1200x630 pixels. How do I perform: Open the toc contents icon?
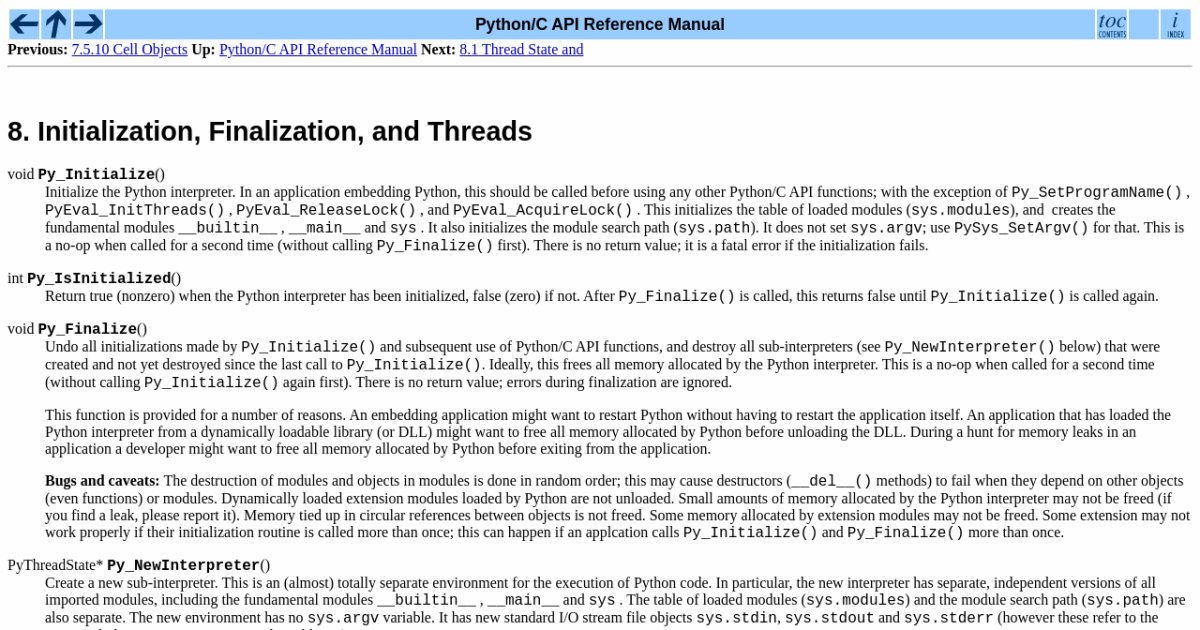[1112, 24]
